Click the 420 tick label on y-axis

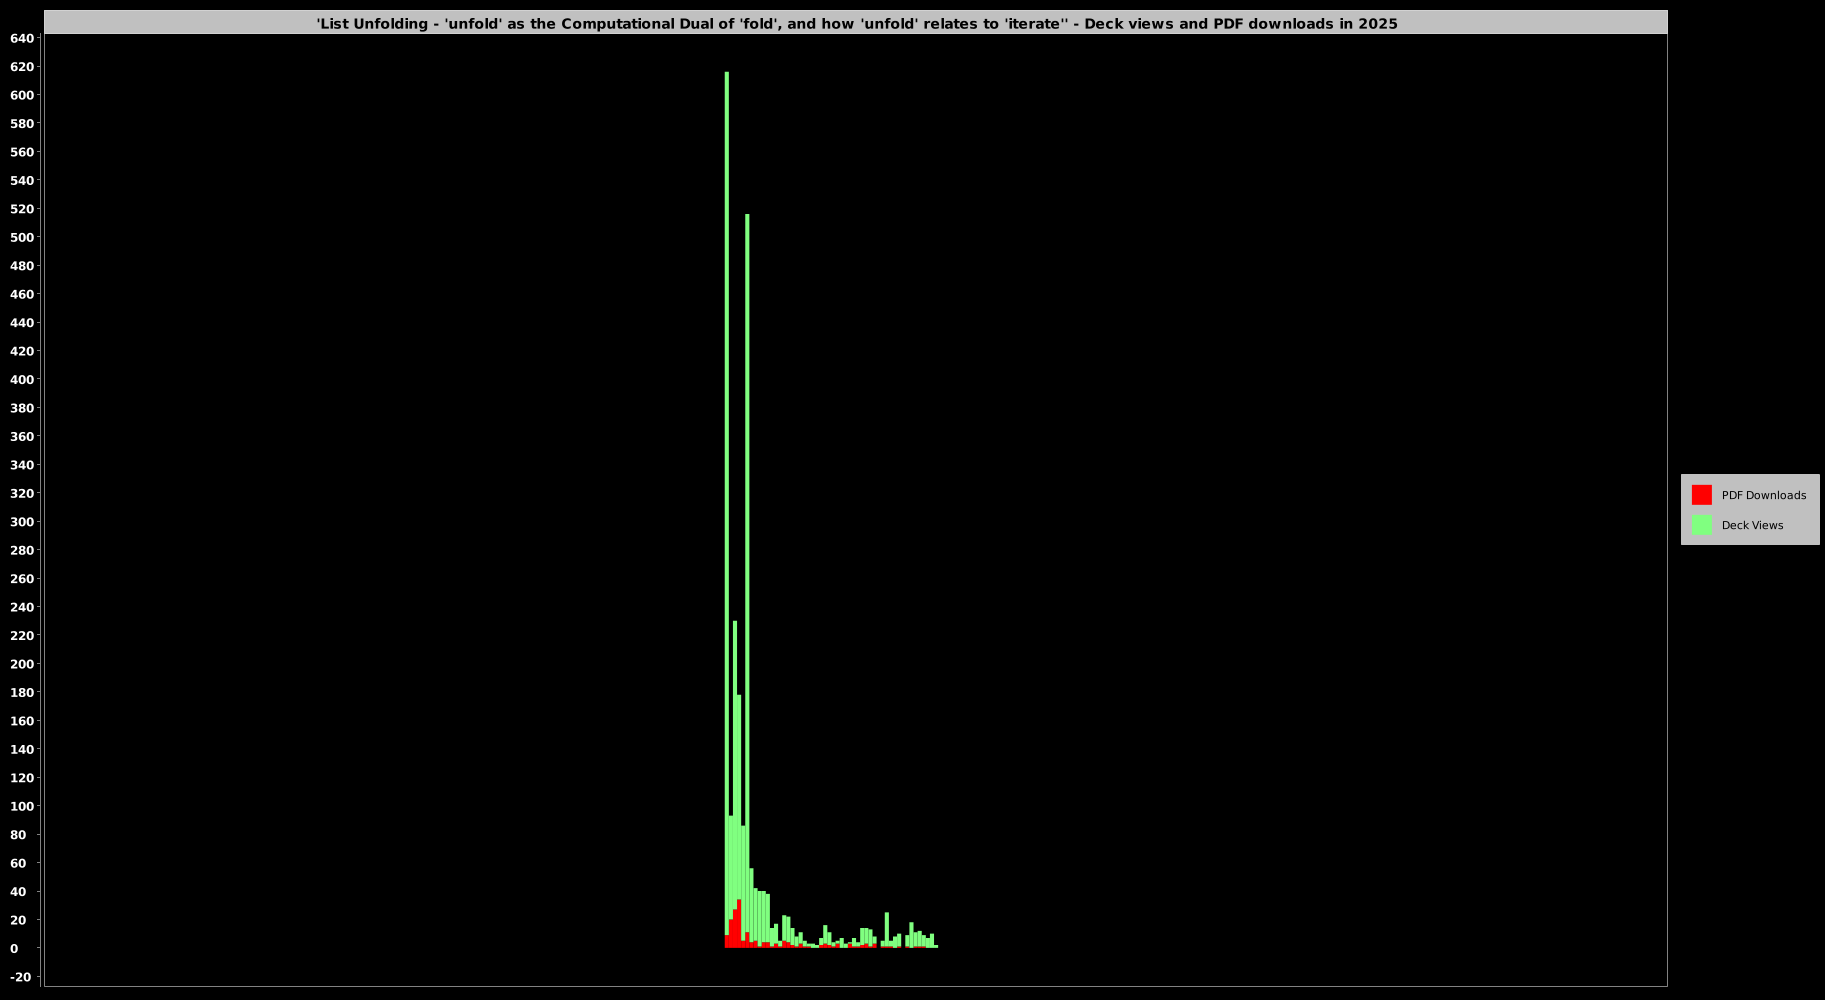22,352
